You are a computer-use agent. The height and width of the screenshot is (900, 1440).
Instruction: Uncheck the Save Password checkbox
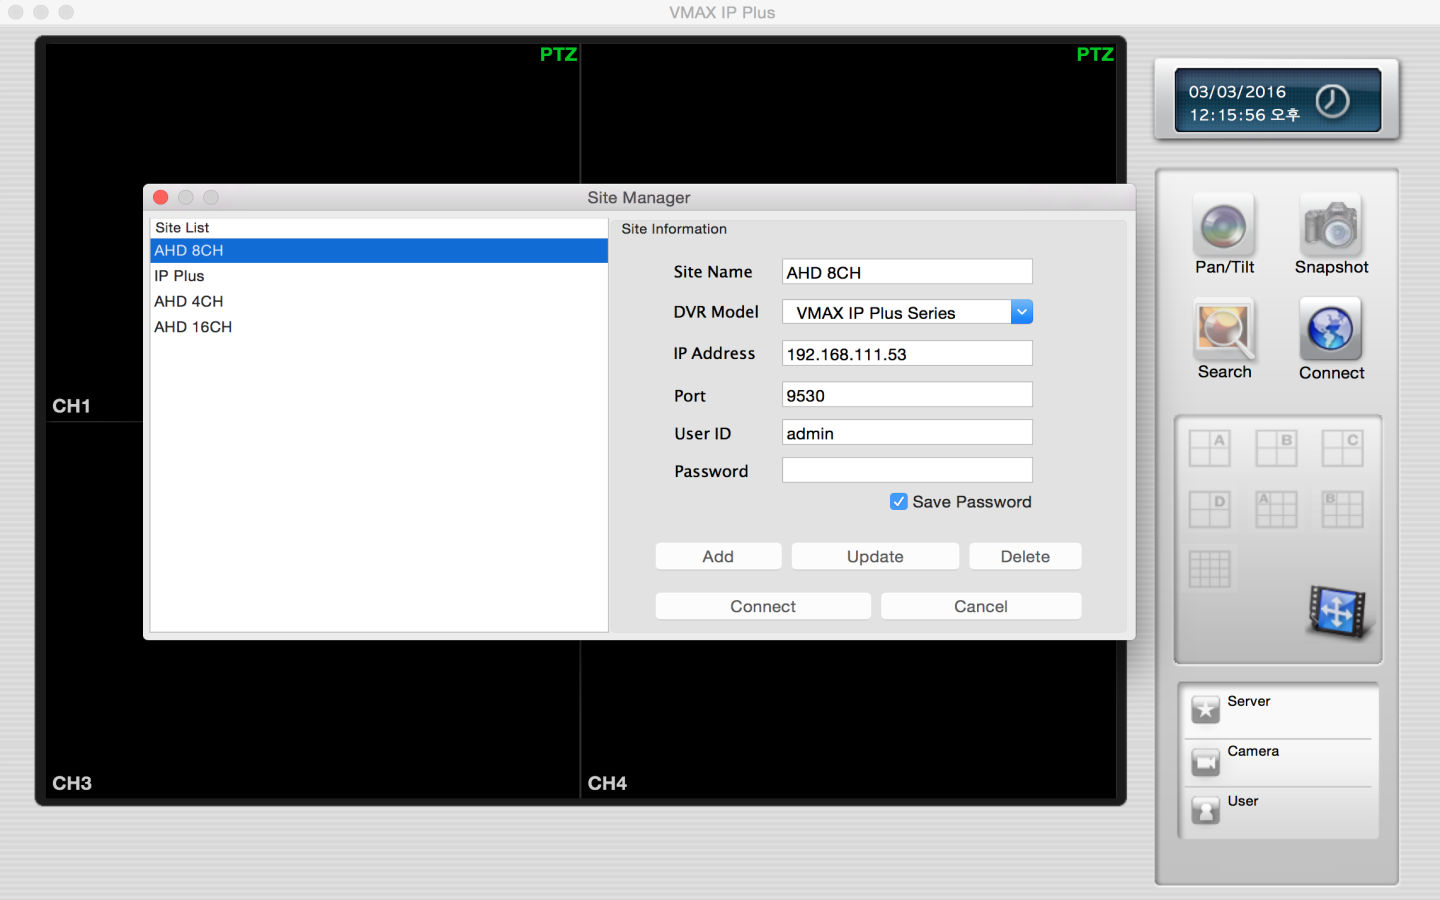point(899,502)
